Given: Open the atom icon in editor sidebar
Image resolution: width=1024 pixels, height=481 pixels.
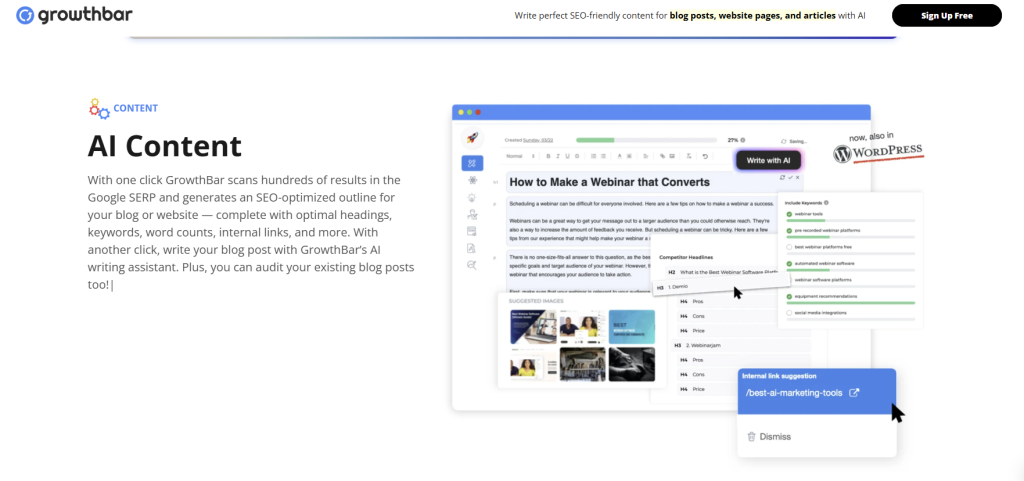Looking at the screenshot, I should pyautogui.click(x=472, y=180).
